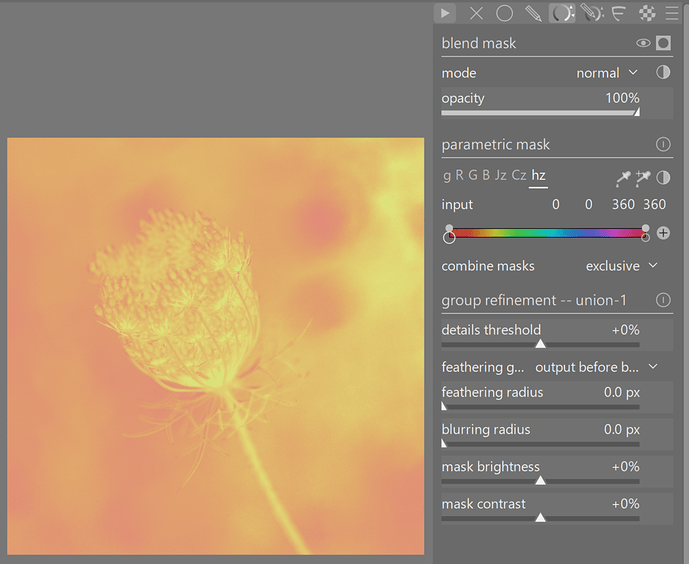This screenshot has height=564, width=689.
Task: Click the opacity 100% value
Action: 622,98
